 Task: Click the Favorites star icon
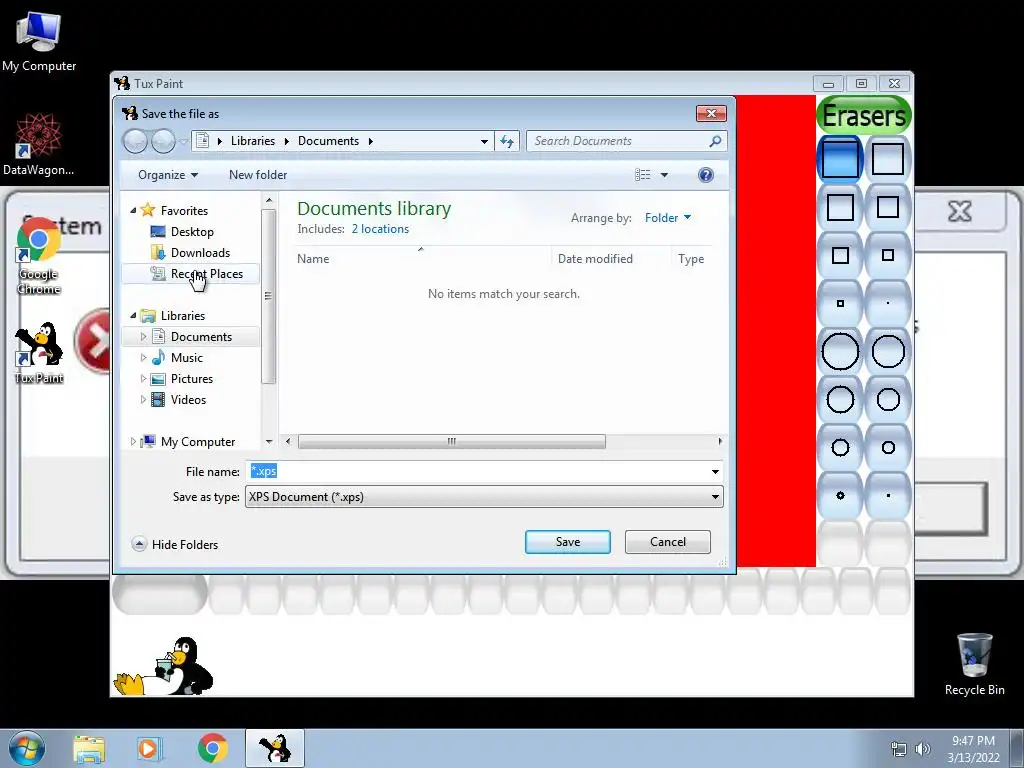(x=148, y=210)
